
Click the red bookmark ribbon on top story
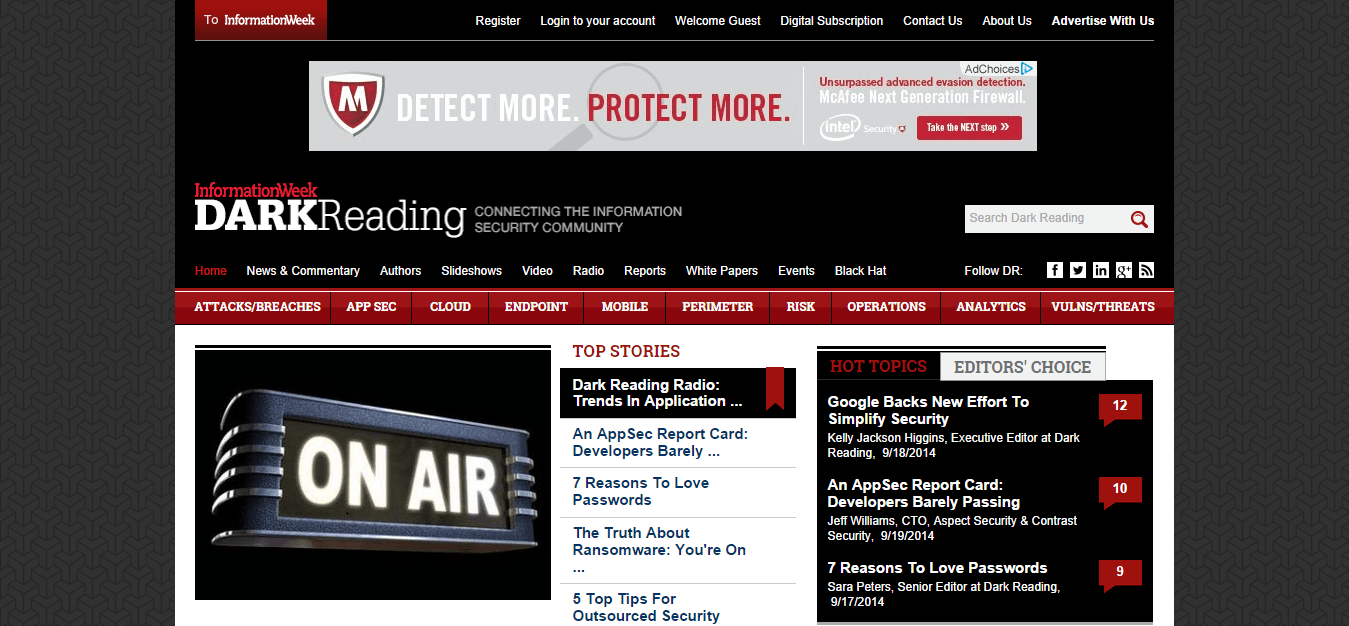click(775, 388)
